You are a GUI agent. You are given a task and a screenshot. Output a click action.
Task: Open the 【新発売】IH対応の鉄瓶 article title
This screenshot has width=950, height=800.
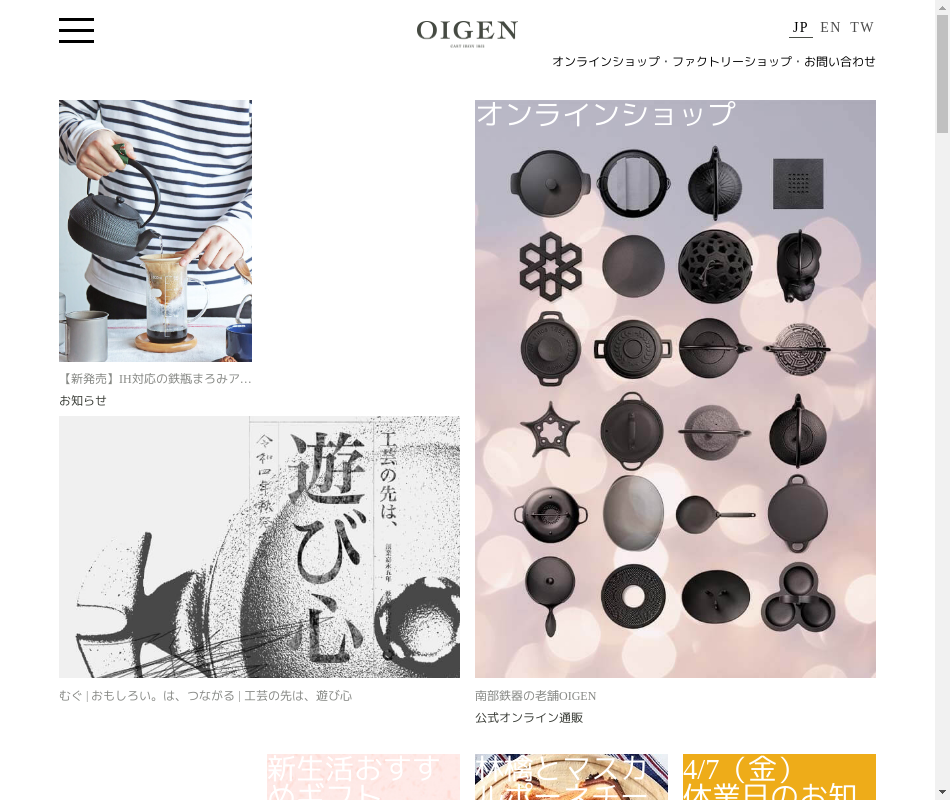pyautogui.click(x=155, y=379)
